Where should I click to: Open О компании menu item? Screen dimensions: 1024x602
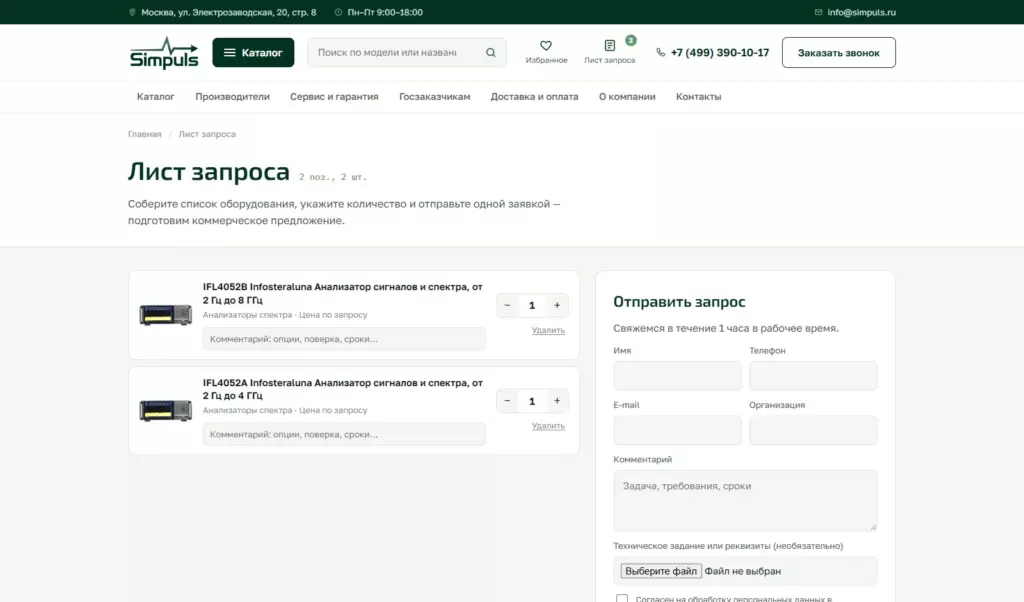627,97
